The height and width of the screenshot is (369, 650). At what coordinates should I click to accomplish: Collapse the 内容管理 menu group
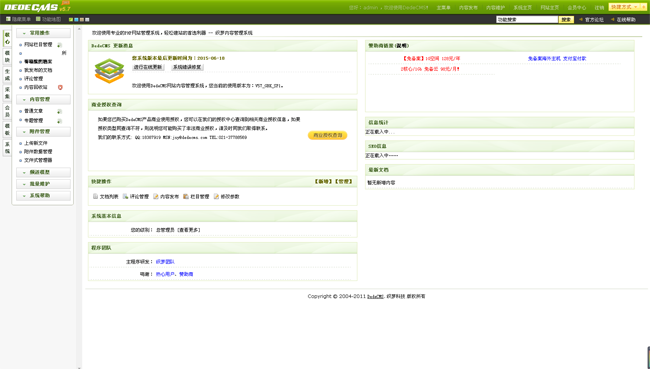(x=43, y=100)
